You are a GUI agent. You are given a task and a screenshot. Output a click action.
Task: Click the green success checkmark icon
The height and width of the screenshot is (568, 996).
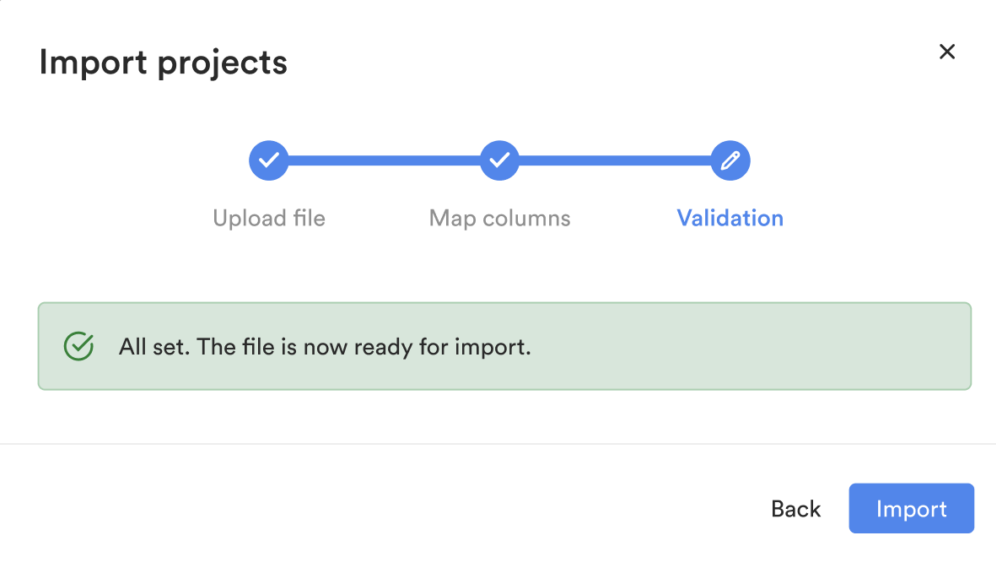tap(79, 346)
